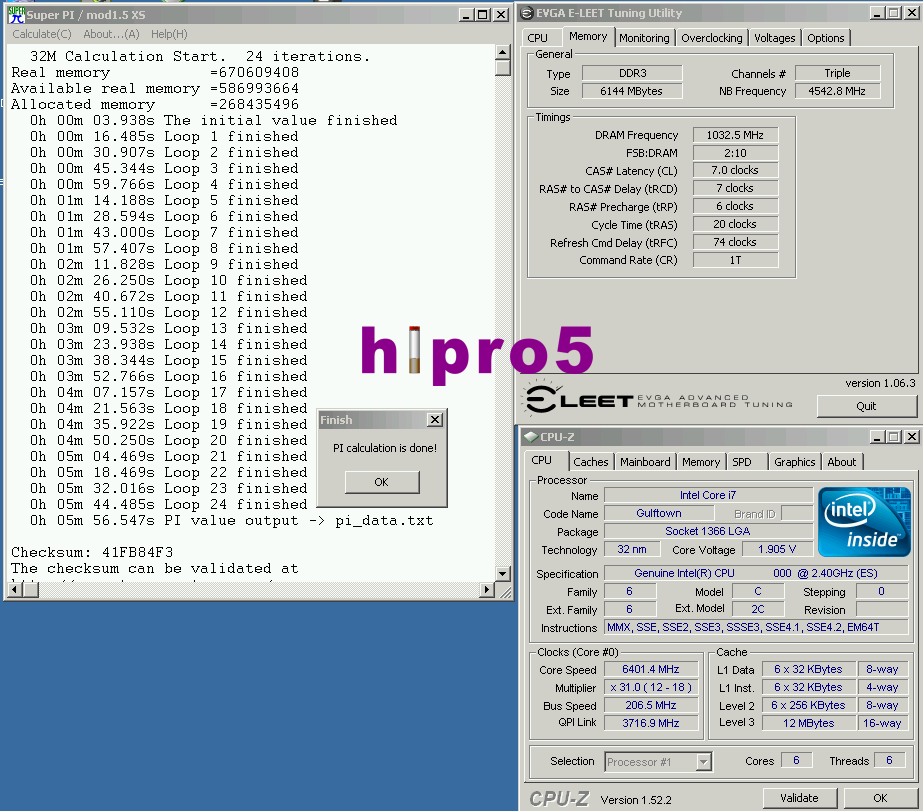Click the Super PI title bar icon
The height and width of the screenshot is (811, 923).
tap(16, 15)
